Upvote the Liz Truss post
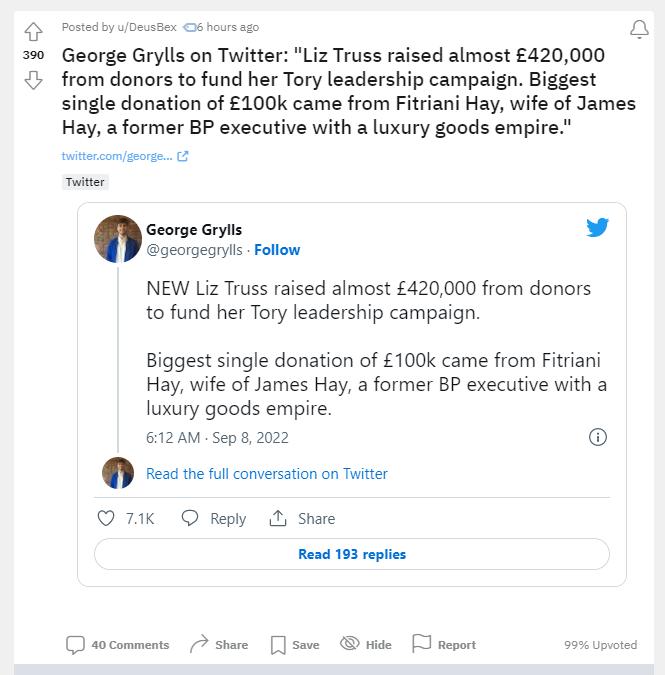This screenshot has height=675, width=665. pyautogui.click(x=33, y=31)
